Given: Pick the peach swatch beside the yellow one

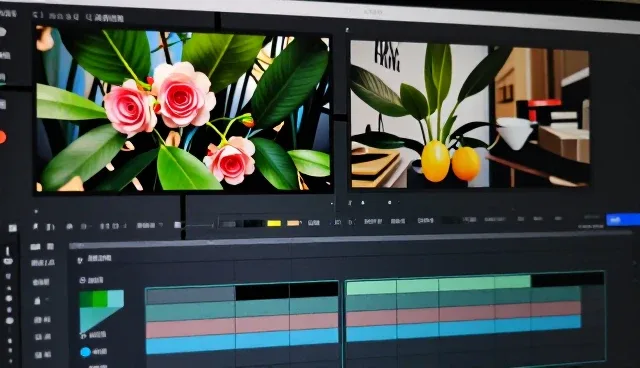Looking at the screenshot, I should pos(293,223).
